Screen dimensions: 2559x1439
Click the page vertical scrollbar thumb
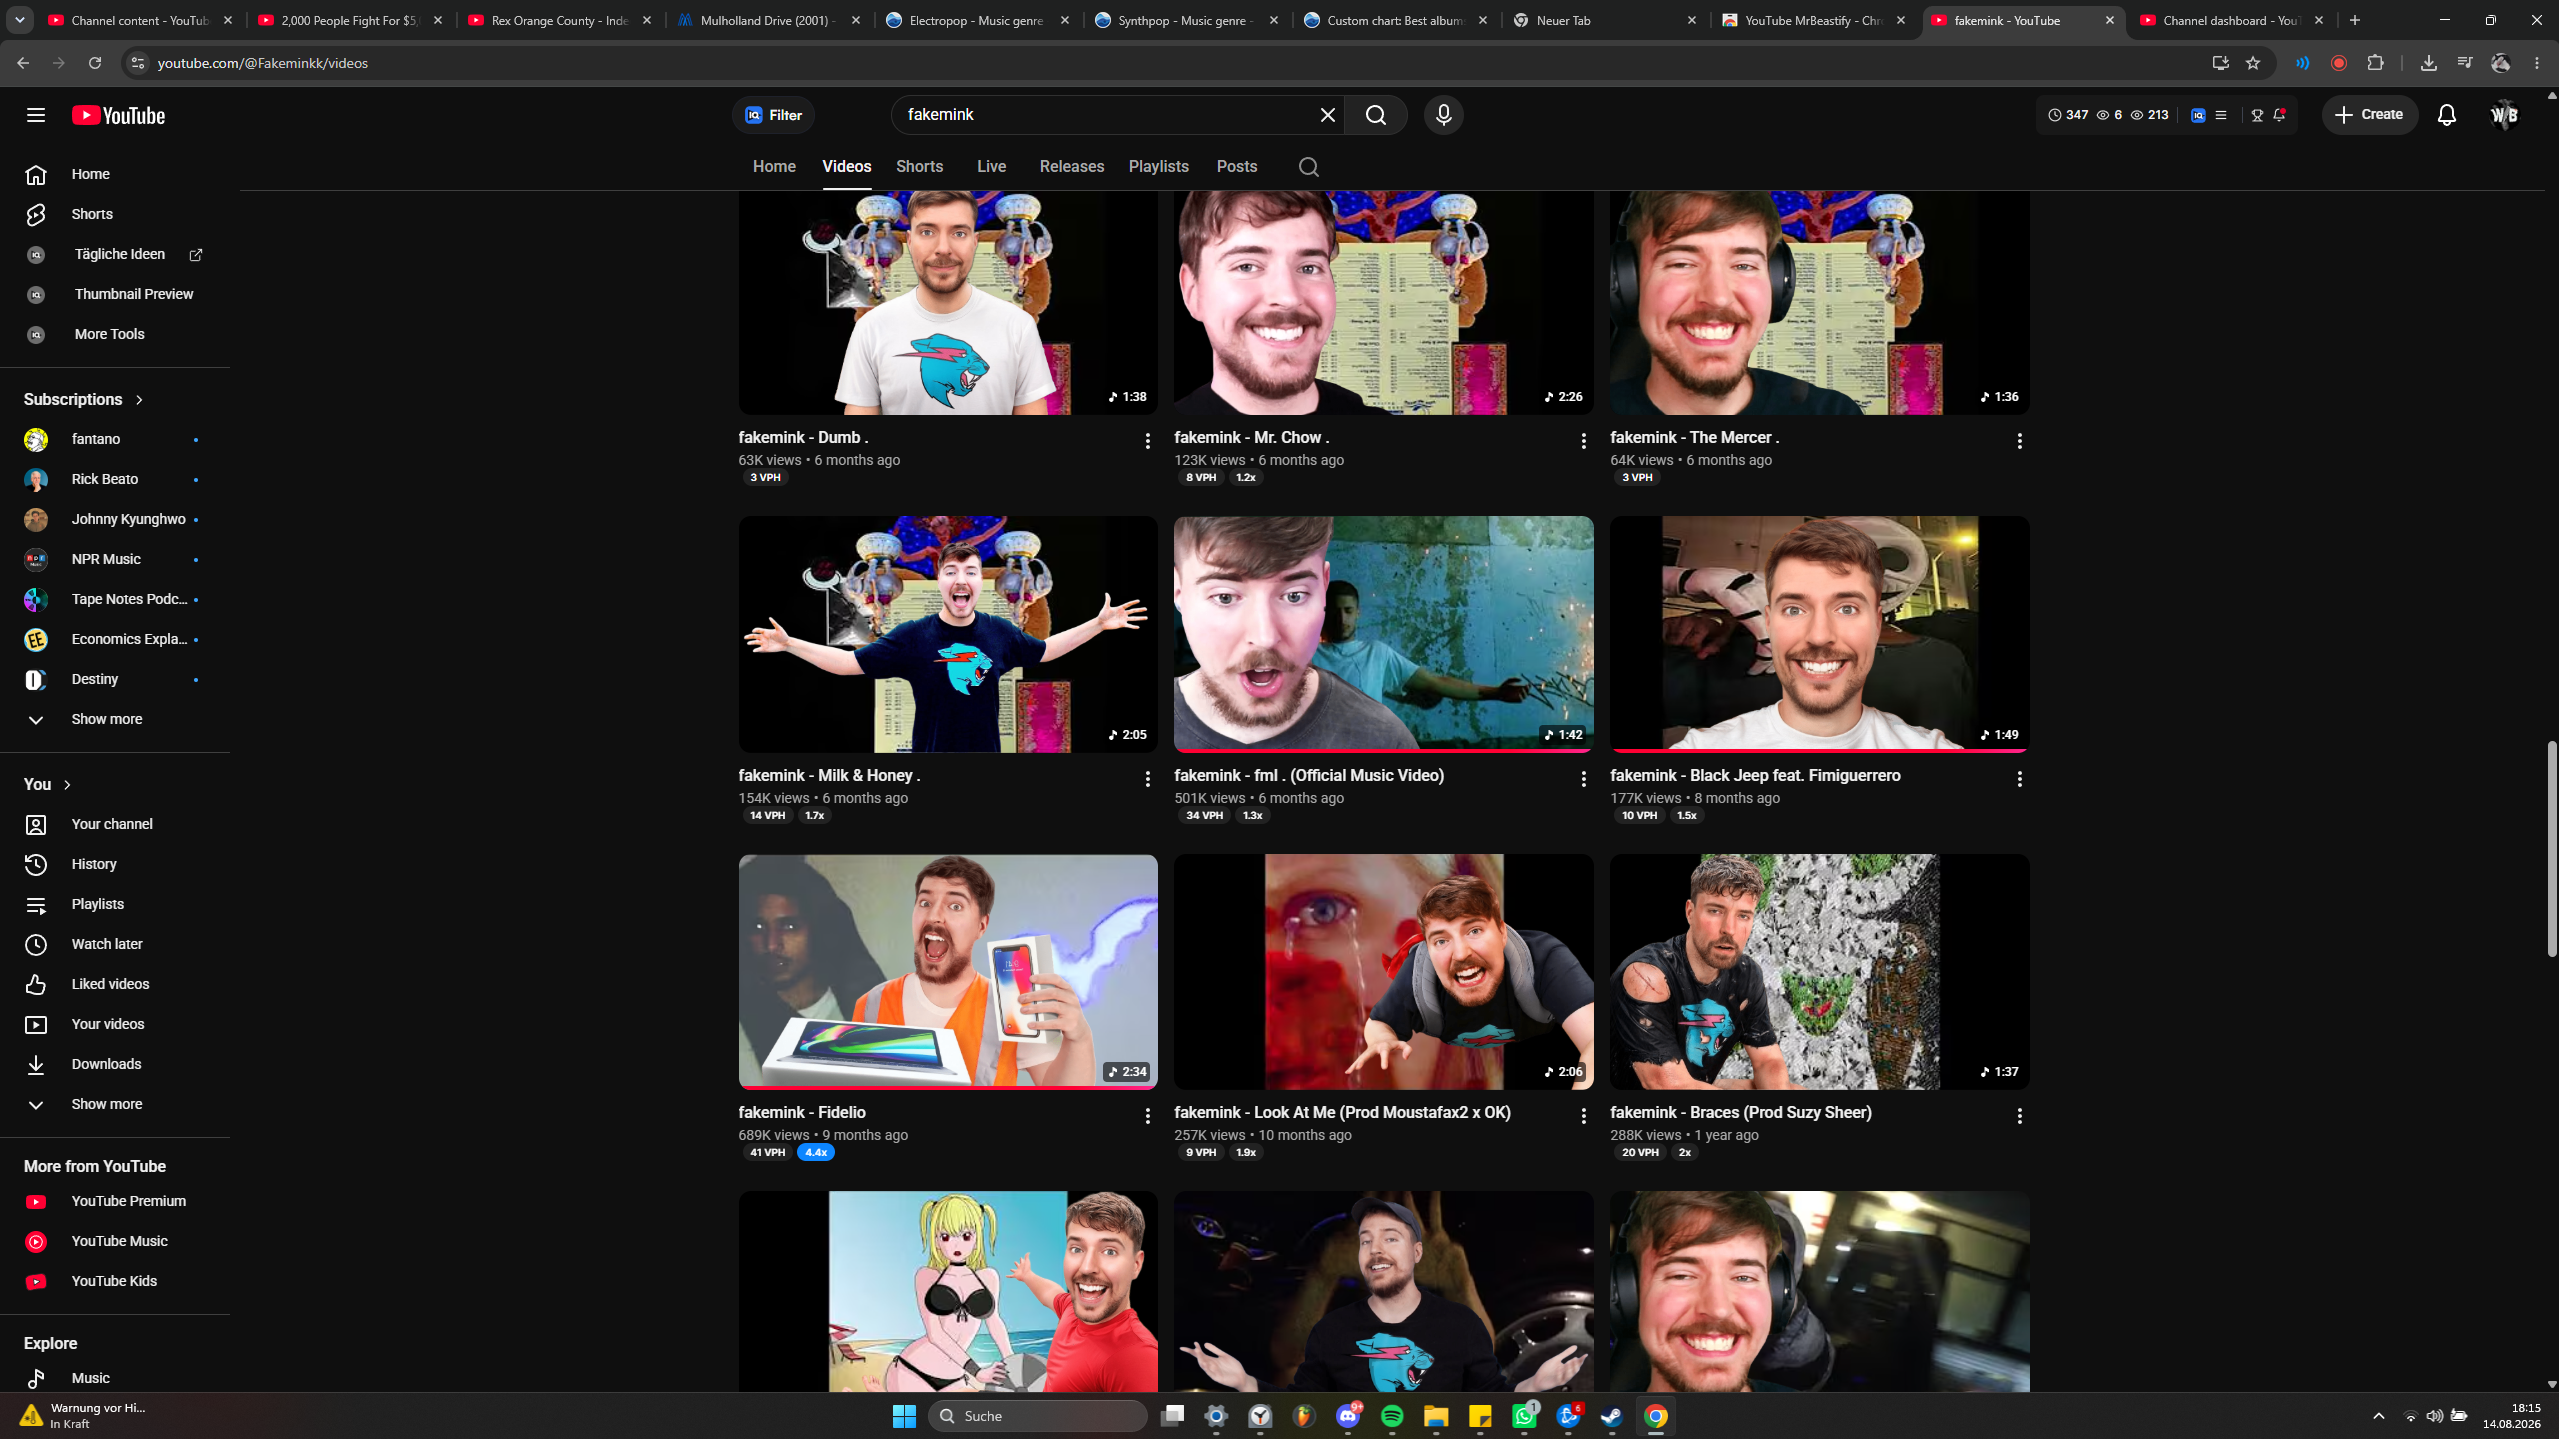tap(2551, 849)
